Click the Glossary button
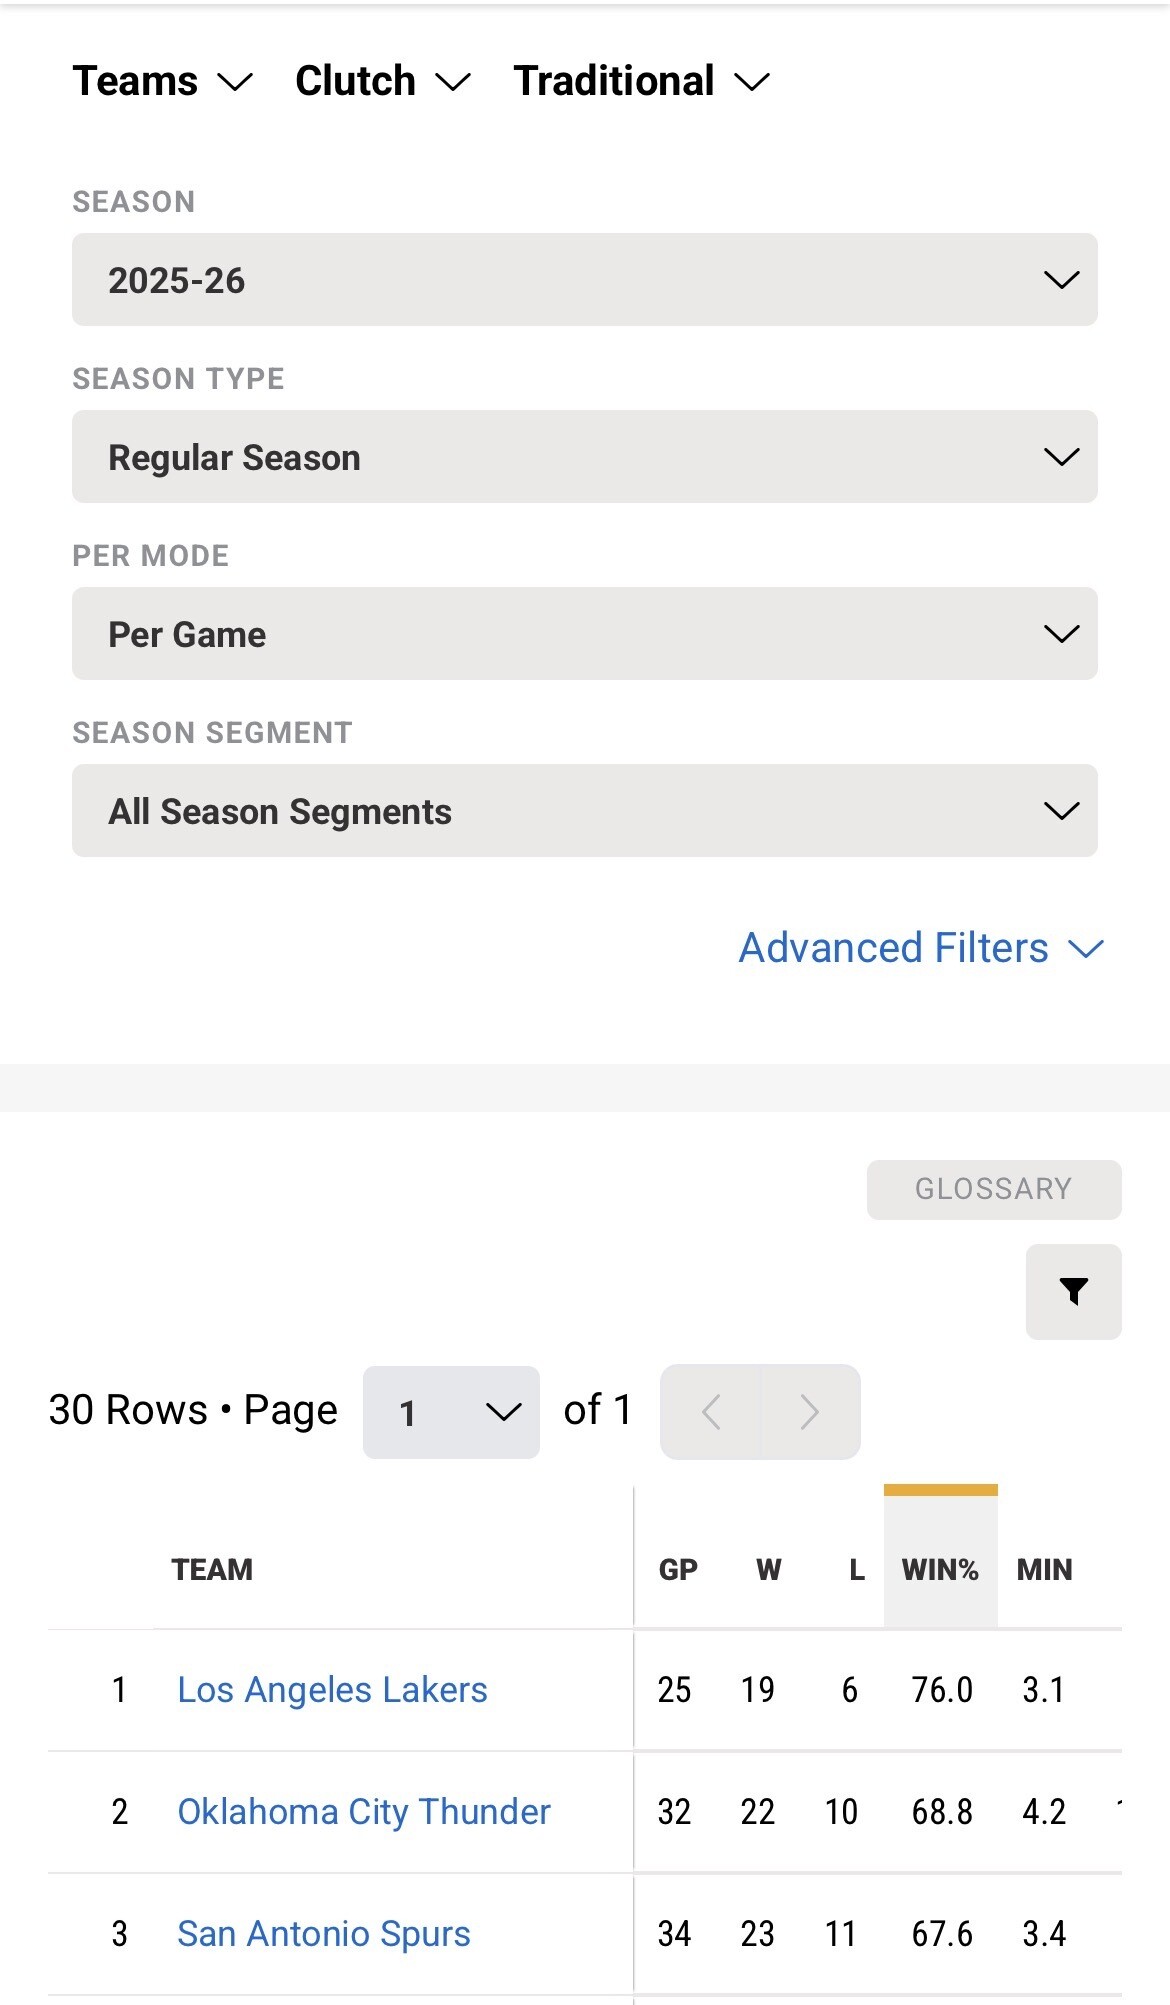This screenshot has height=2005, width=1170. tap(993, 1189)
